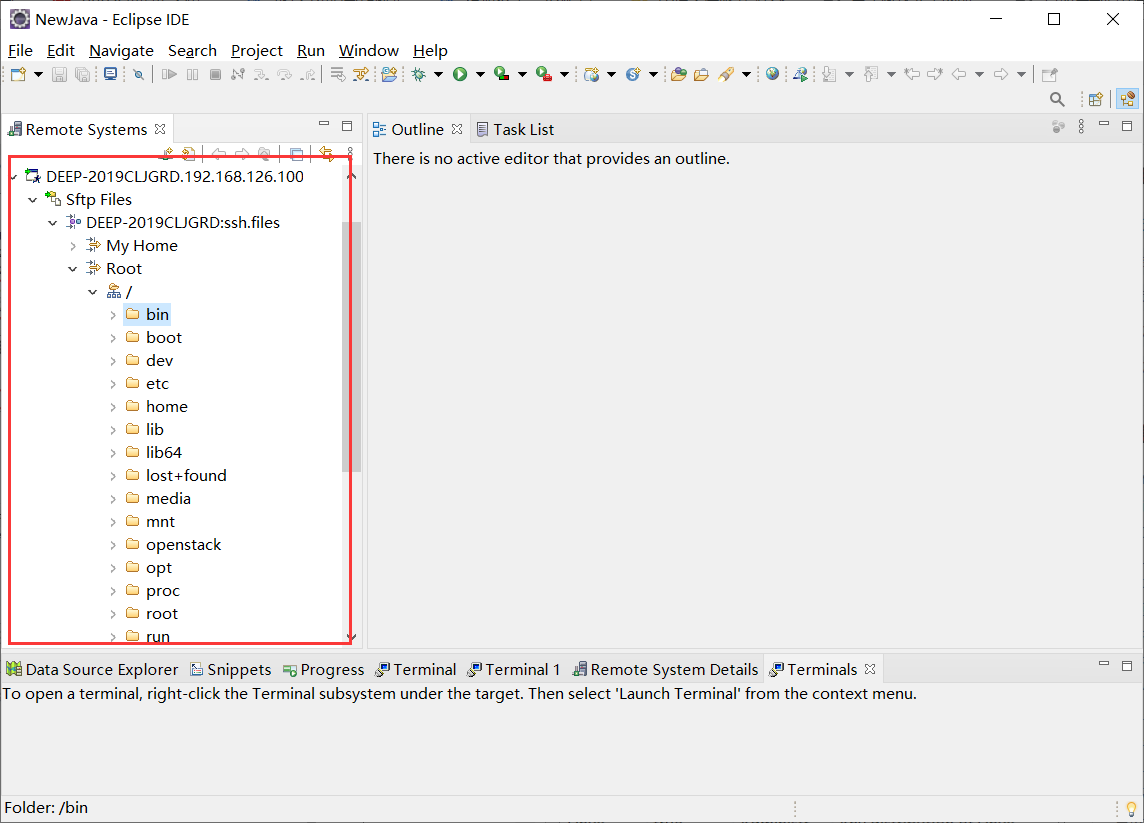Collapse the Sftp Files node

pos(32,199)
